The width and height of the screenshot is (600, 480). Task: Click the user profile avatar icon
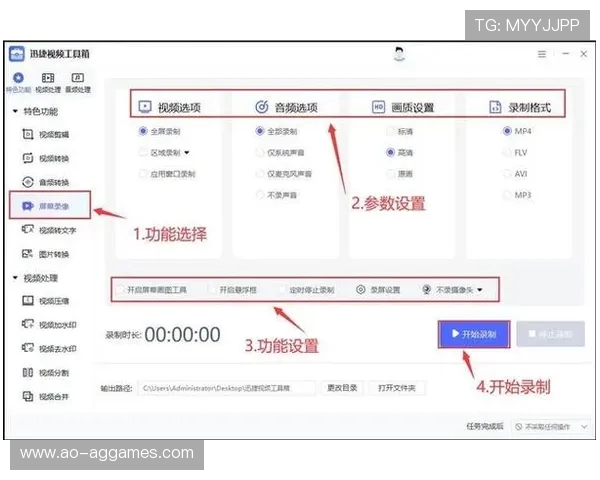[399, 54]
